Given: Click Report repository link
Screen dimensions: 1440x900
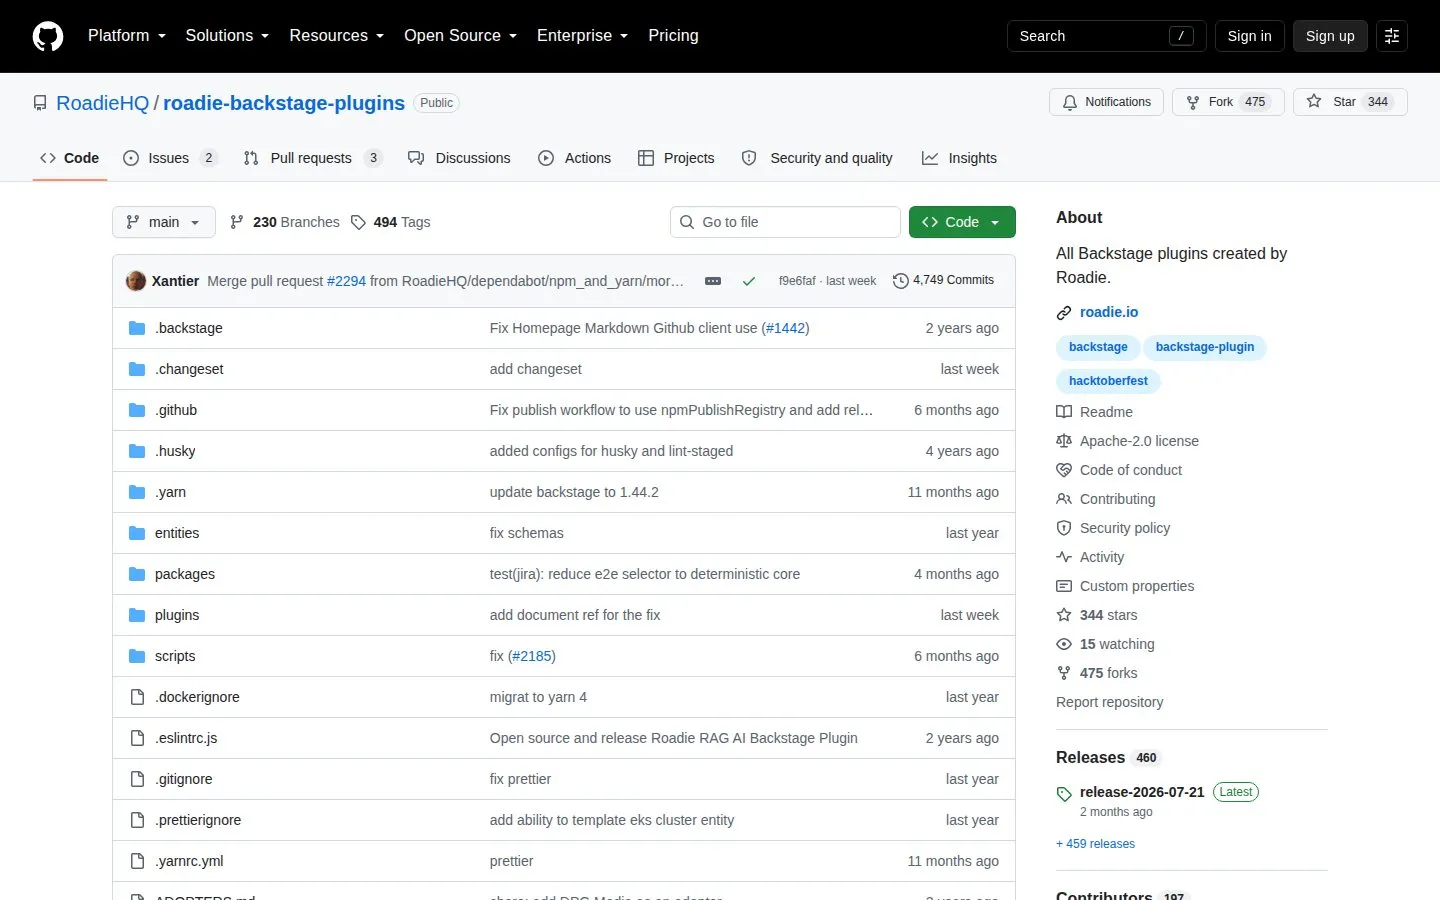Looking at the screenshot, I should (1110, 702).
